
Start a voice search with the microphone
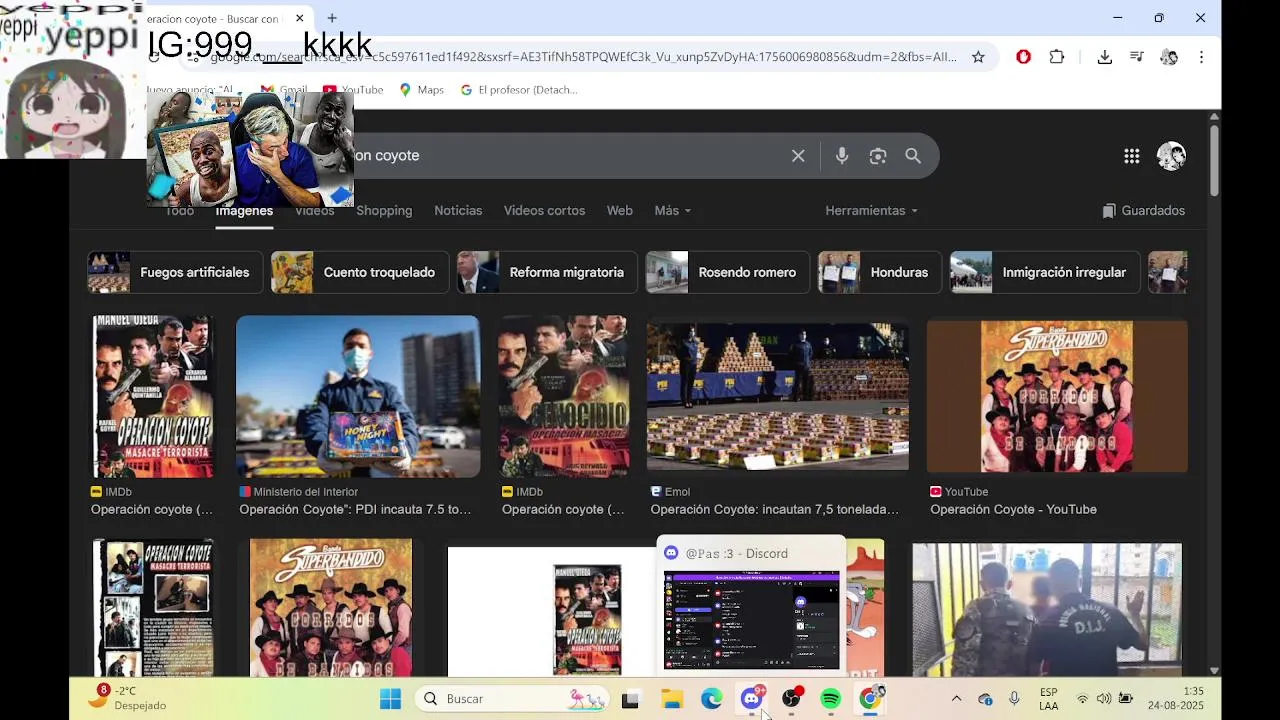pyautogui.click(x=842, y=156)
